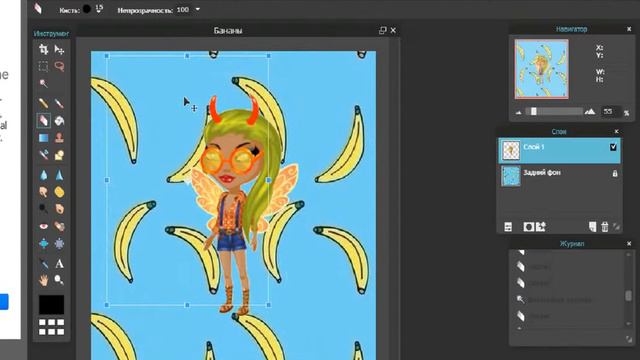The image size is (640, 360).
Task: Select the Spot Heal tool
Action: 59,226
